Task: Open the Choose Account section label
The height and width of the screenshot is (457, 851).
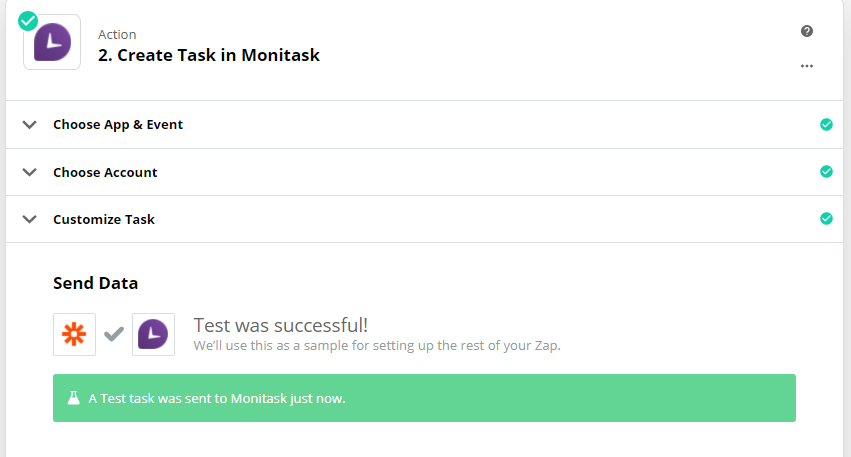Action: coord(105,172)
